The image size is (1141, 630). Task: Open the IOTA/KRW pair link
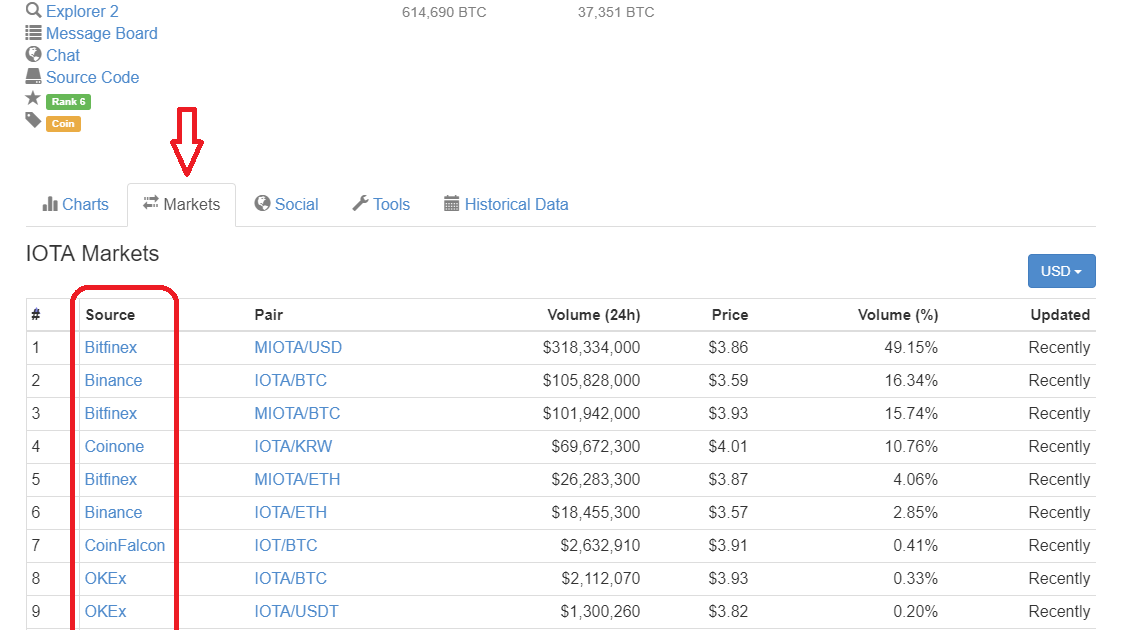pos(293,446)
